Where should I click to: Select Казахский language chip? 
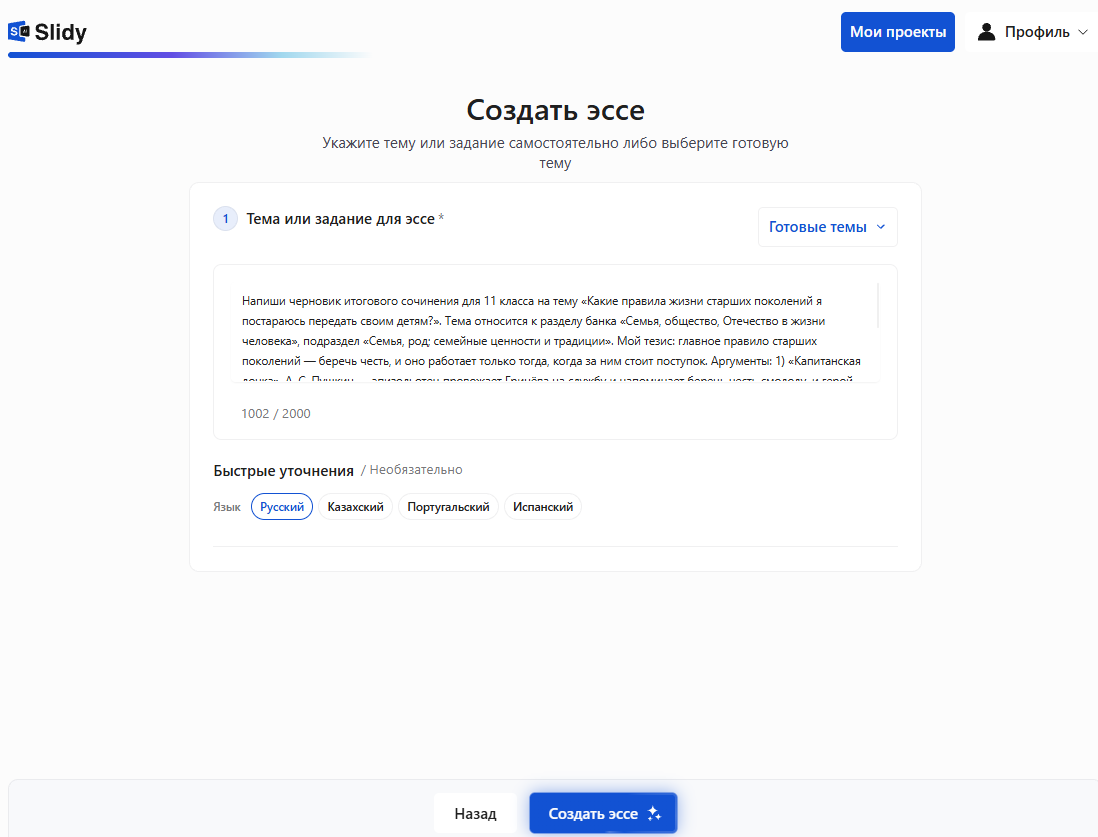pyautogui.click(x=355, y=506)
